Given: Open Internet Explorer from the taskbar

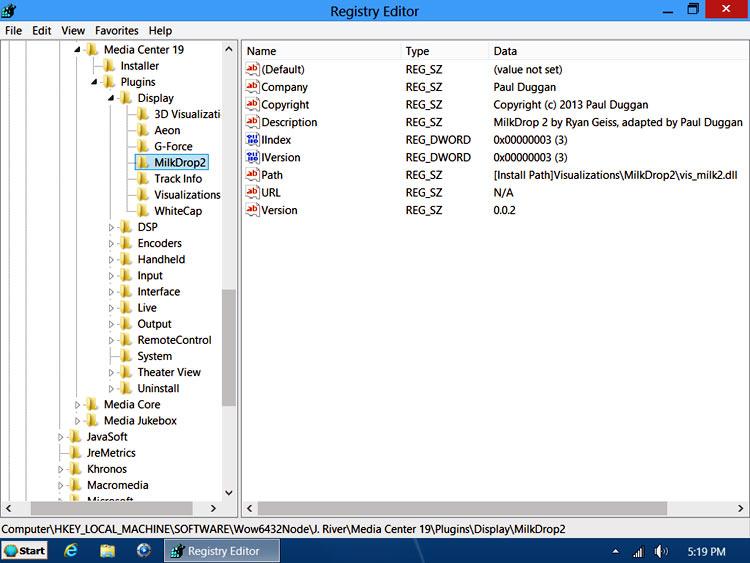Looking at the screenshot, I should pos(71,551).
